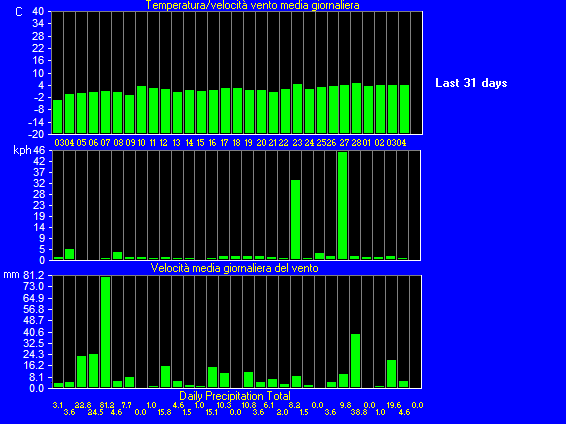566x424 pixels.
Task: Click the temperature bar above date 10
Action: 142,110
